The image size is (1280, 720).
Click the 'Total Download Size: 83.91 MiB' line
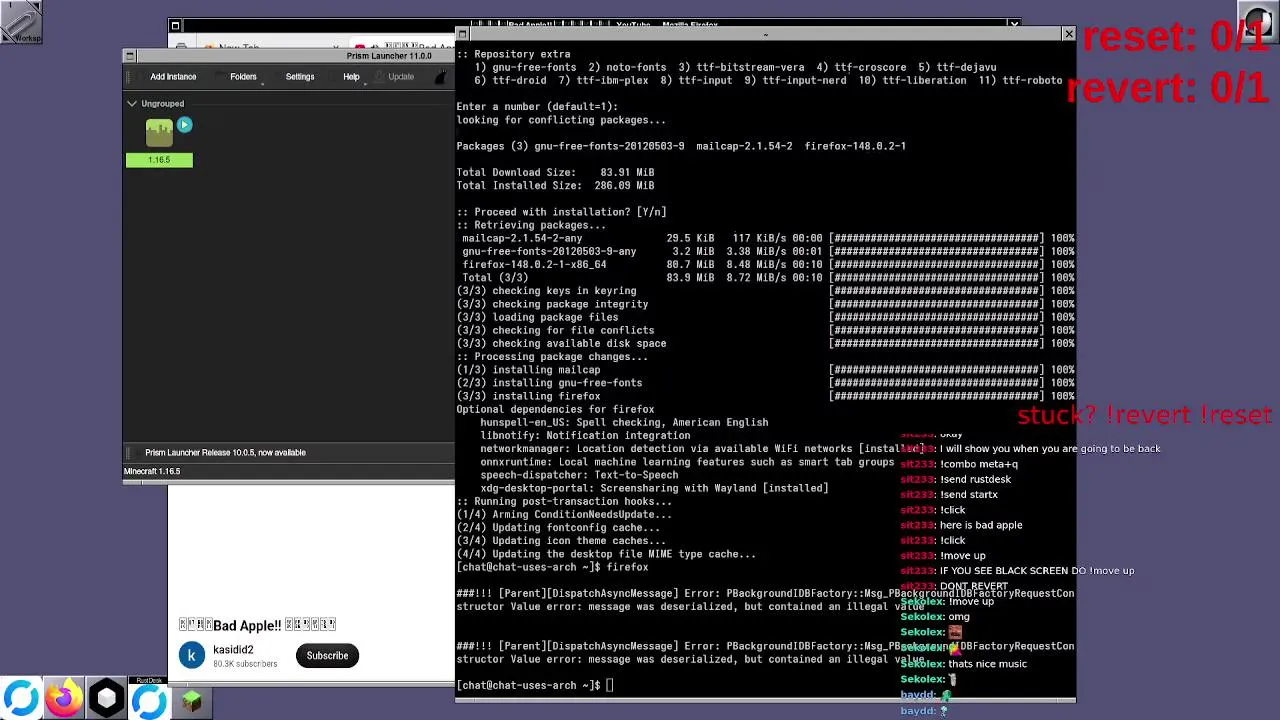(555, 172)
